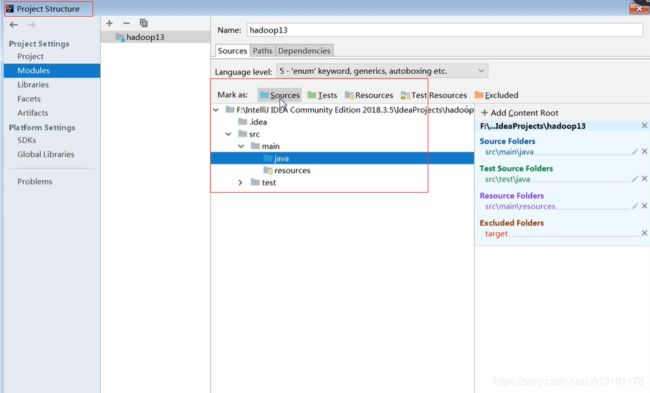Screen dimensions: 650x393
Task: Open Problems page
Action: click(34, 182)
